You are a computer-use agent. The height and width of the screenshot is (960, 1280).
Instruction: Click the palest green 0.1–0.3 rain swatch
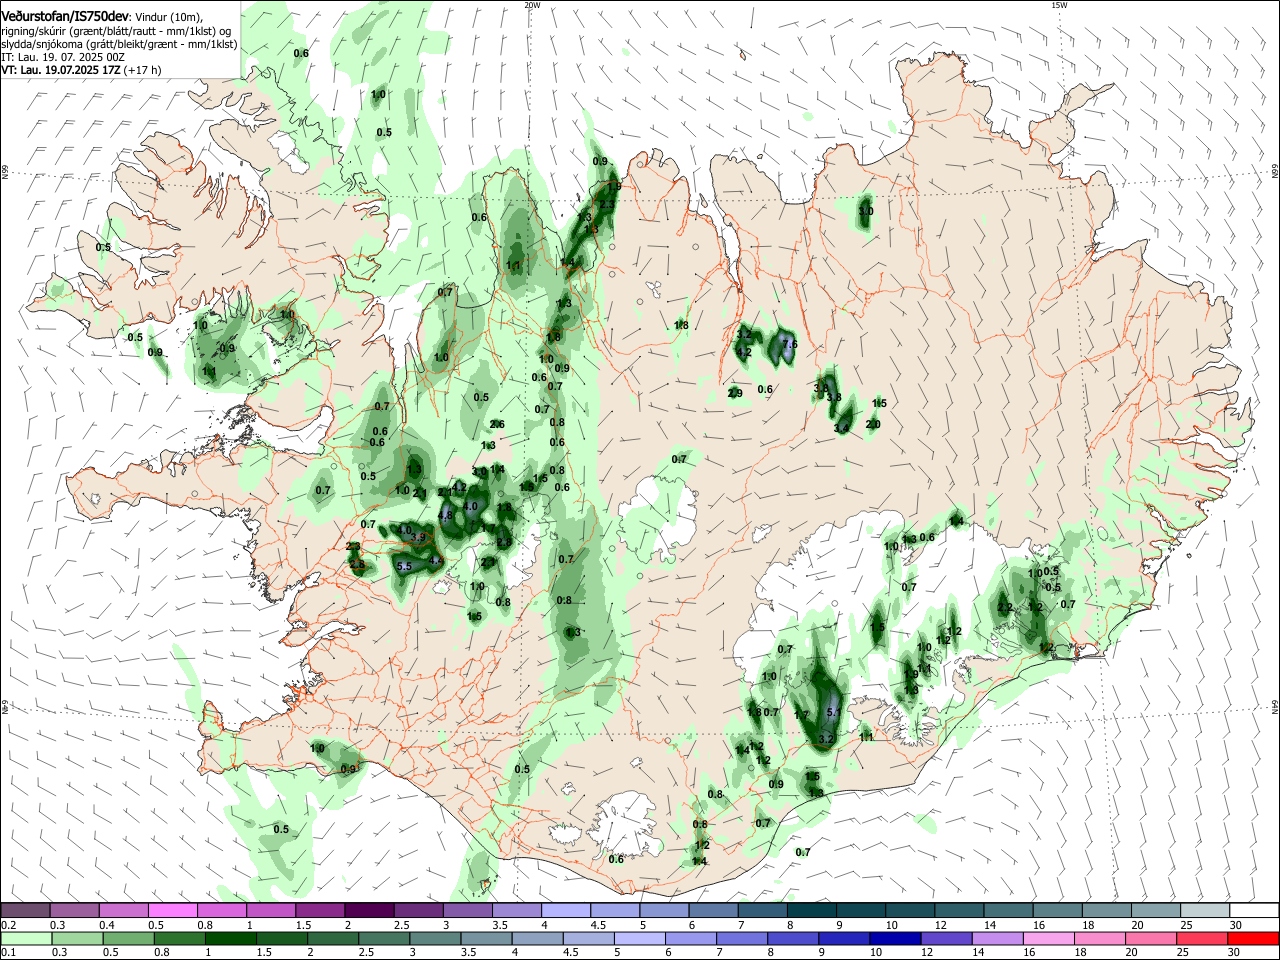26,939
